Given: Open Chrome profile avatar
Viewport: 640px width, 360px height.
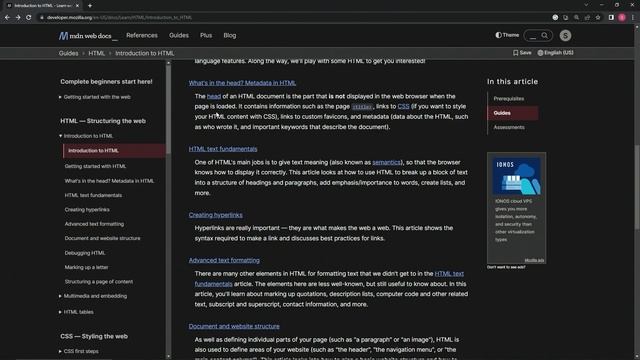Looking at the screenshot, I should [x=622, y=18].
